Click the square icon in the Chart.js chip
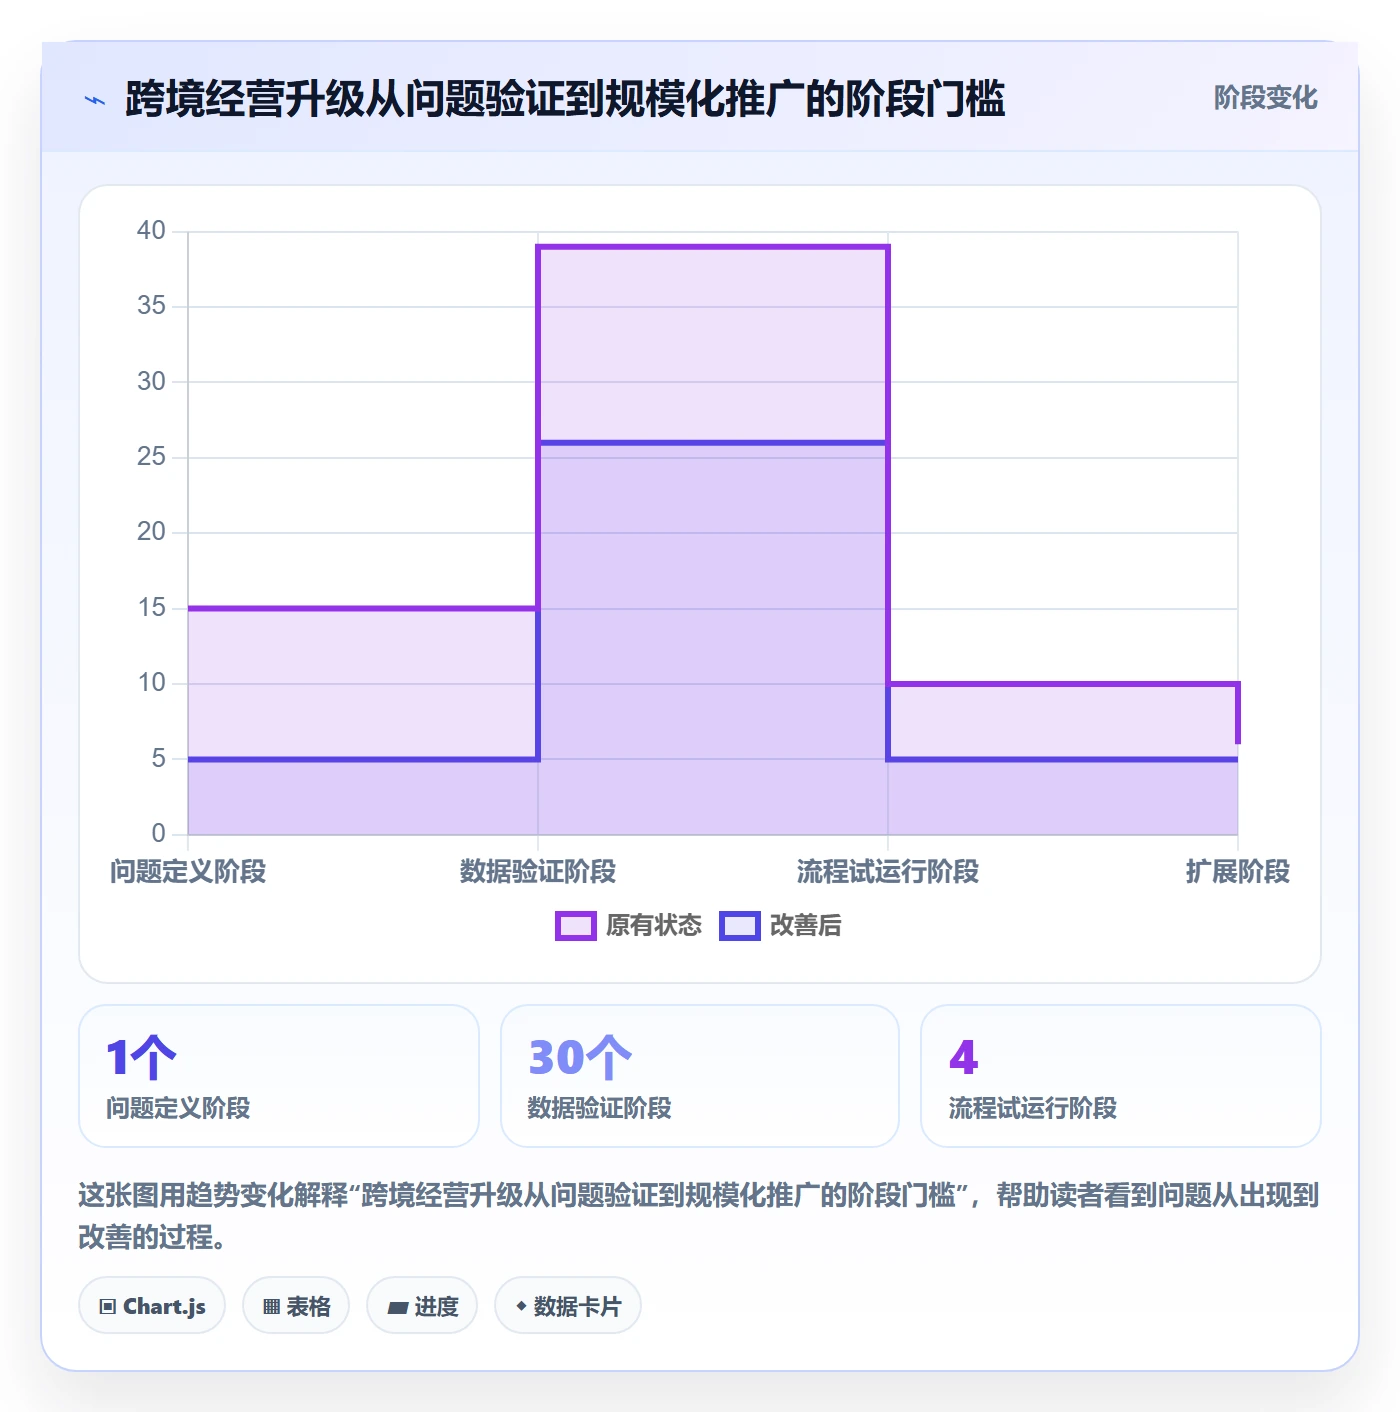Image resolution: width=1400 pixels, height=1412 pixels. click(108, 1306)
